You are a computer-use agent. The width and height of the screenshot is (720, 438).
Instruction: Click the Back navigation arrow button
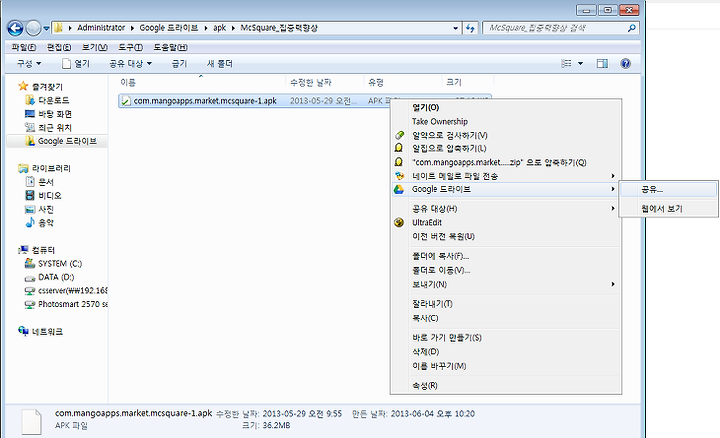pos(15,28)
